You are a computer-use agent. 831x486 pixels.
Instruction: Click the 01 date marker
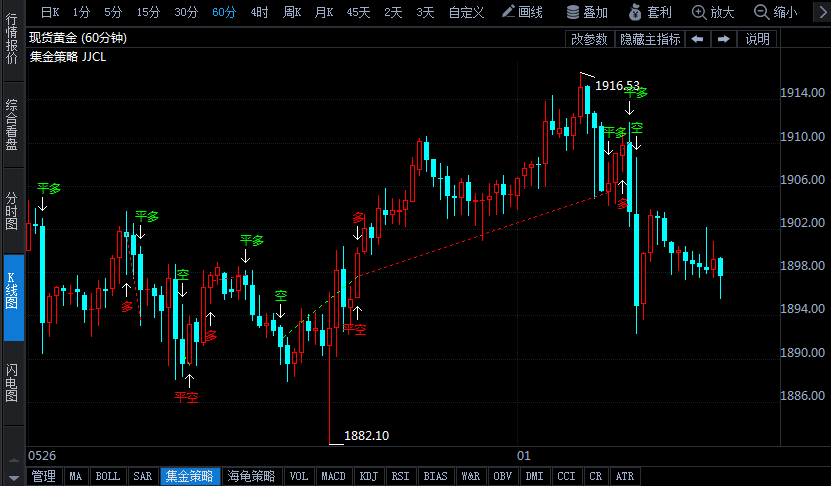pyautogui.click(x=524, y=456)
